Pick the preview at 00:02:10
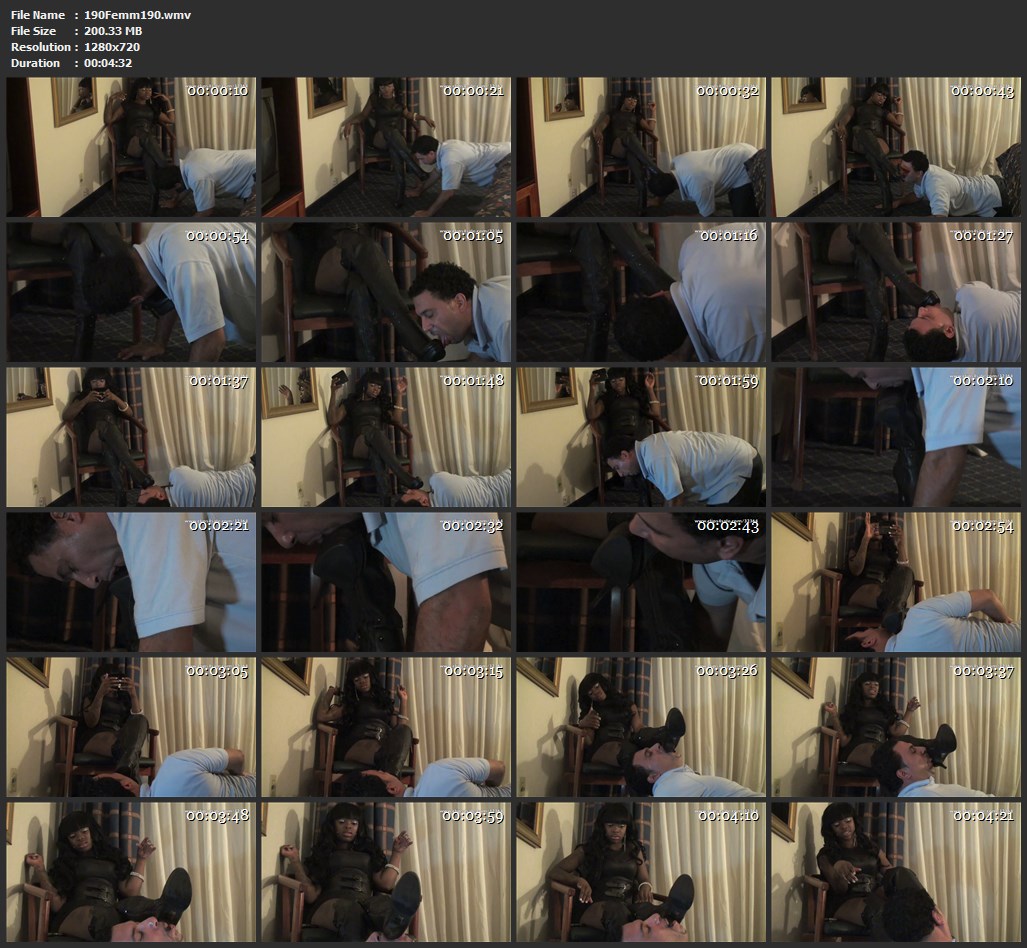This screenshot has width=1027, height=948. pos(895,437)
